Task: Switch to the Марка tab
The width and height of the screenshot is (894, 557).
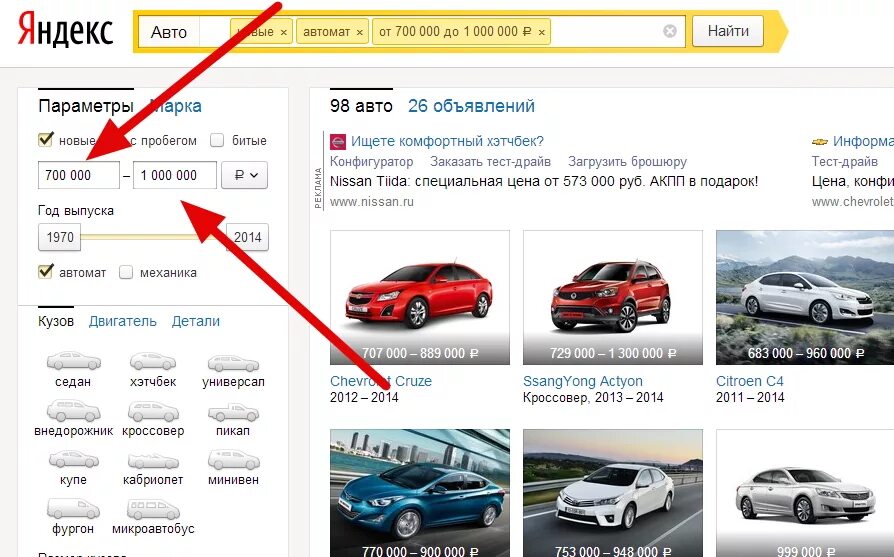Action: point(176,106)
